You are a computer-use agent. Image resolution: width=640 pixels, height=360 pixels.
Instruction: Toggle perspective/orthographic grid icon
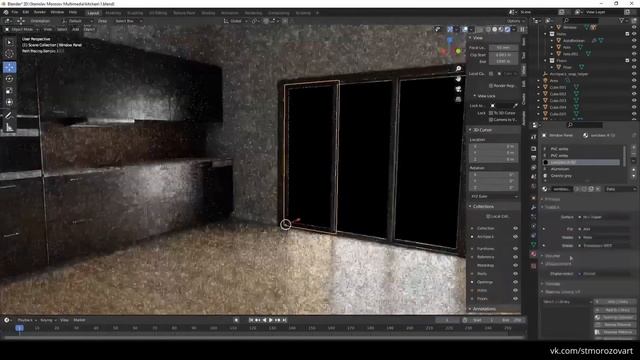tap(458, 99)
